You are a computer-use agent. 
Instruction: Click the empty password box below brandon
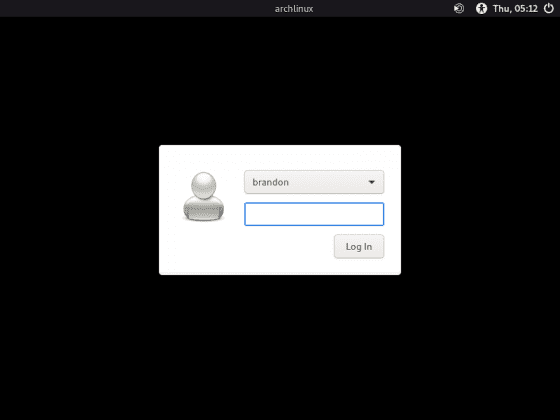pyautogui.click(x=314, y=214)
